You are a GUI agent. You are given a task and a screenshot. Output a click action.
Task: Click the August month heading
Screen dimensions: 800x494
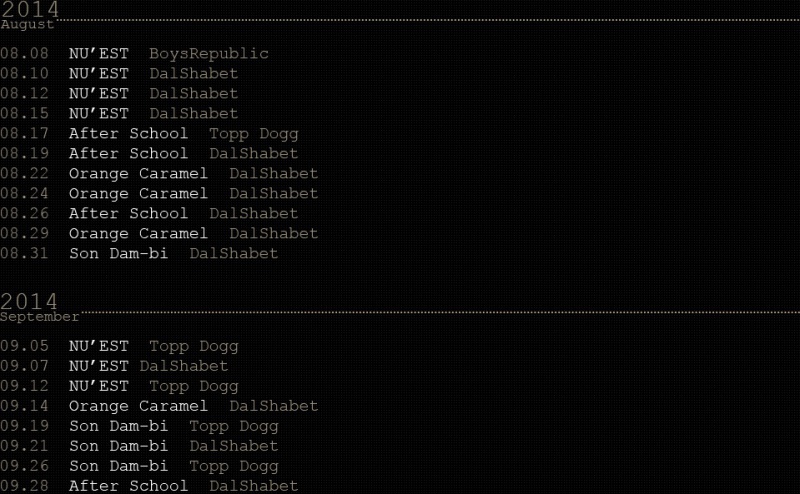[x=27, y=25]
